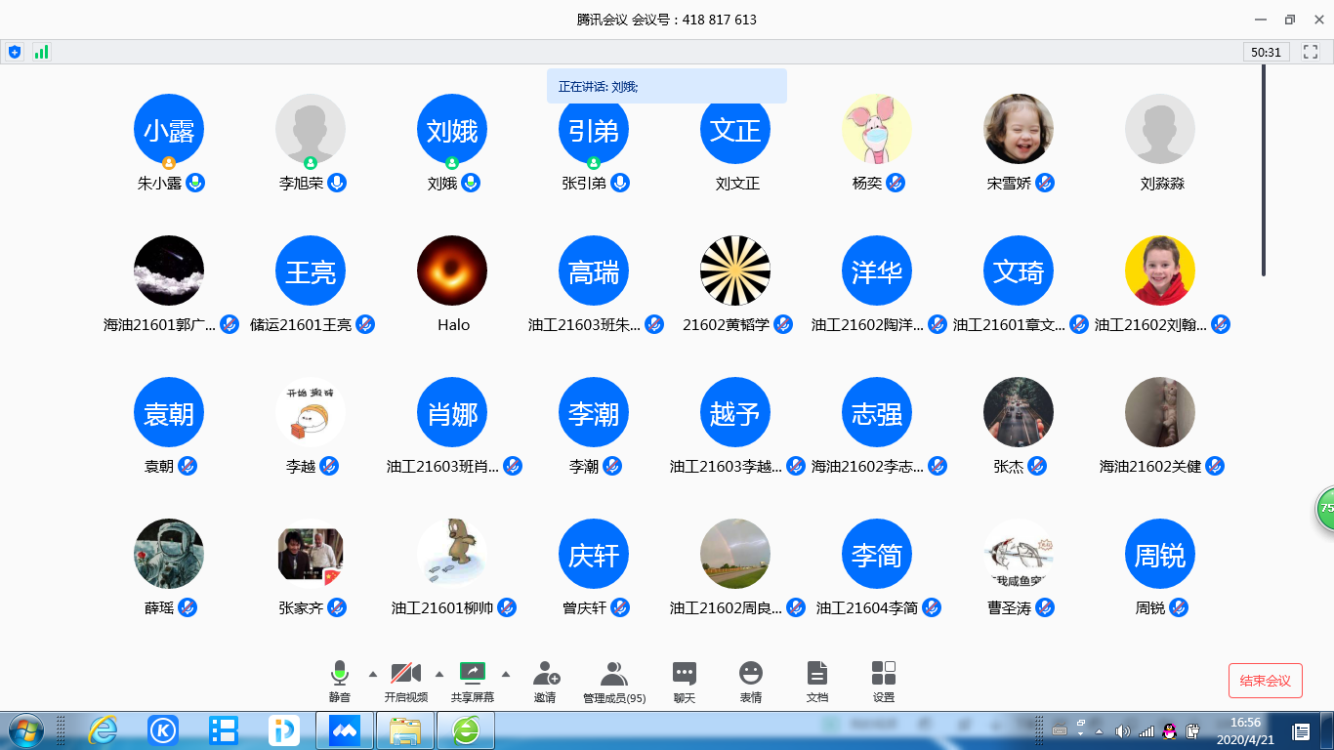Open the 表情 emoji icon
This screenshot has height=750, width=1334.
pyautogui.click(x=750, y=681)
